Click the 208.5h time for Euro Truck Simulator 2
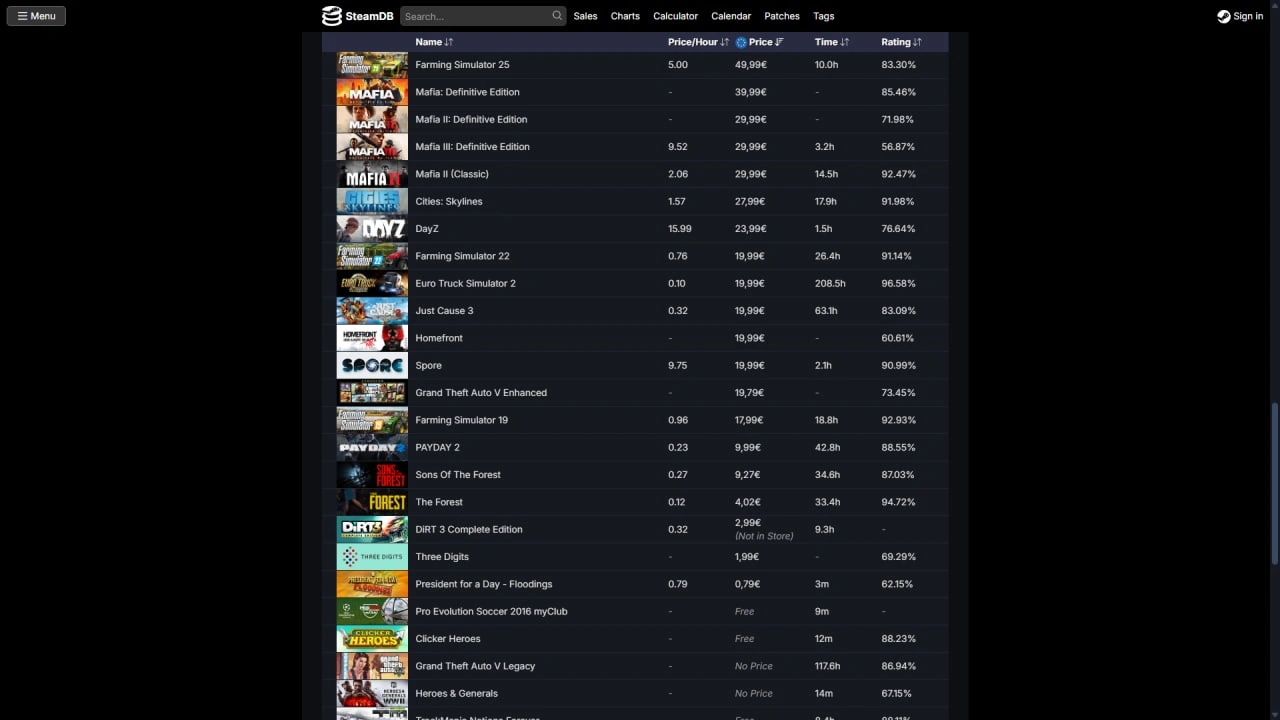 pos(830,283)
